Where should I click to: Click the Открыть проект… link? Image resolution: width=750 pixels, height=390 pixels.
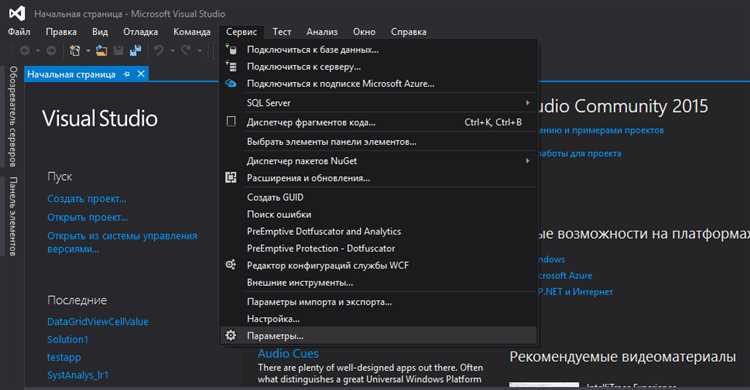point(88,217)
